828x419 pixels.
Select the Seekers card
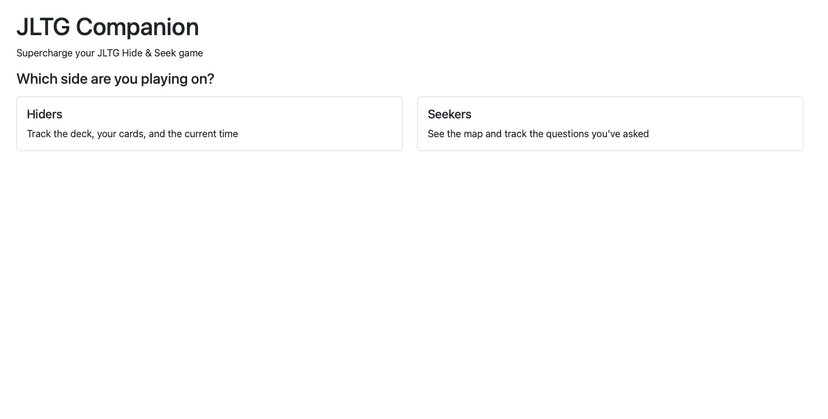pyautogui.click(x=610, y=124)
